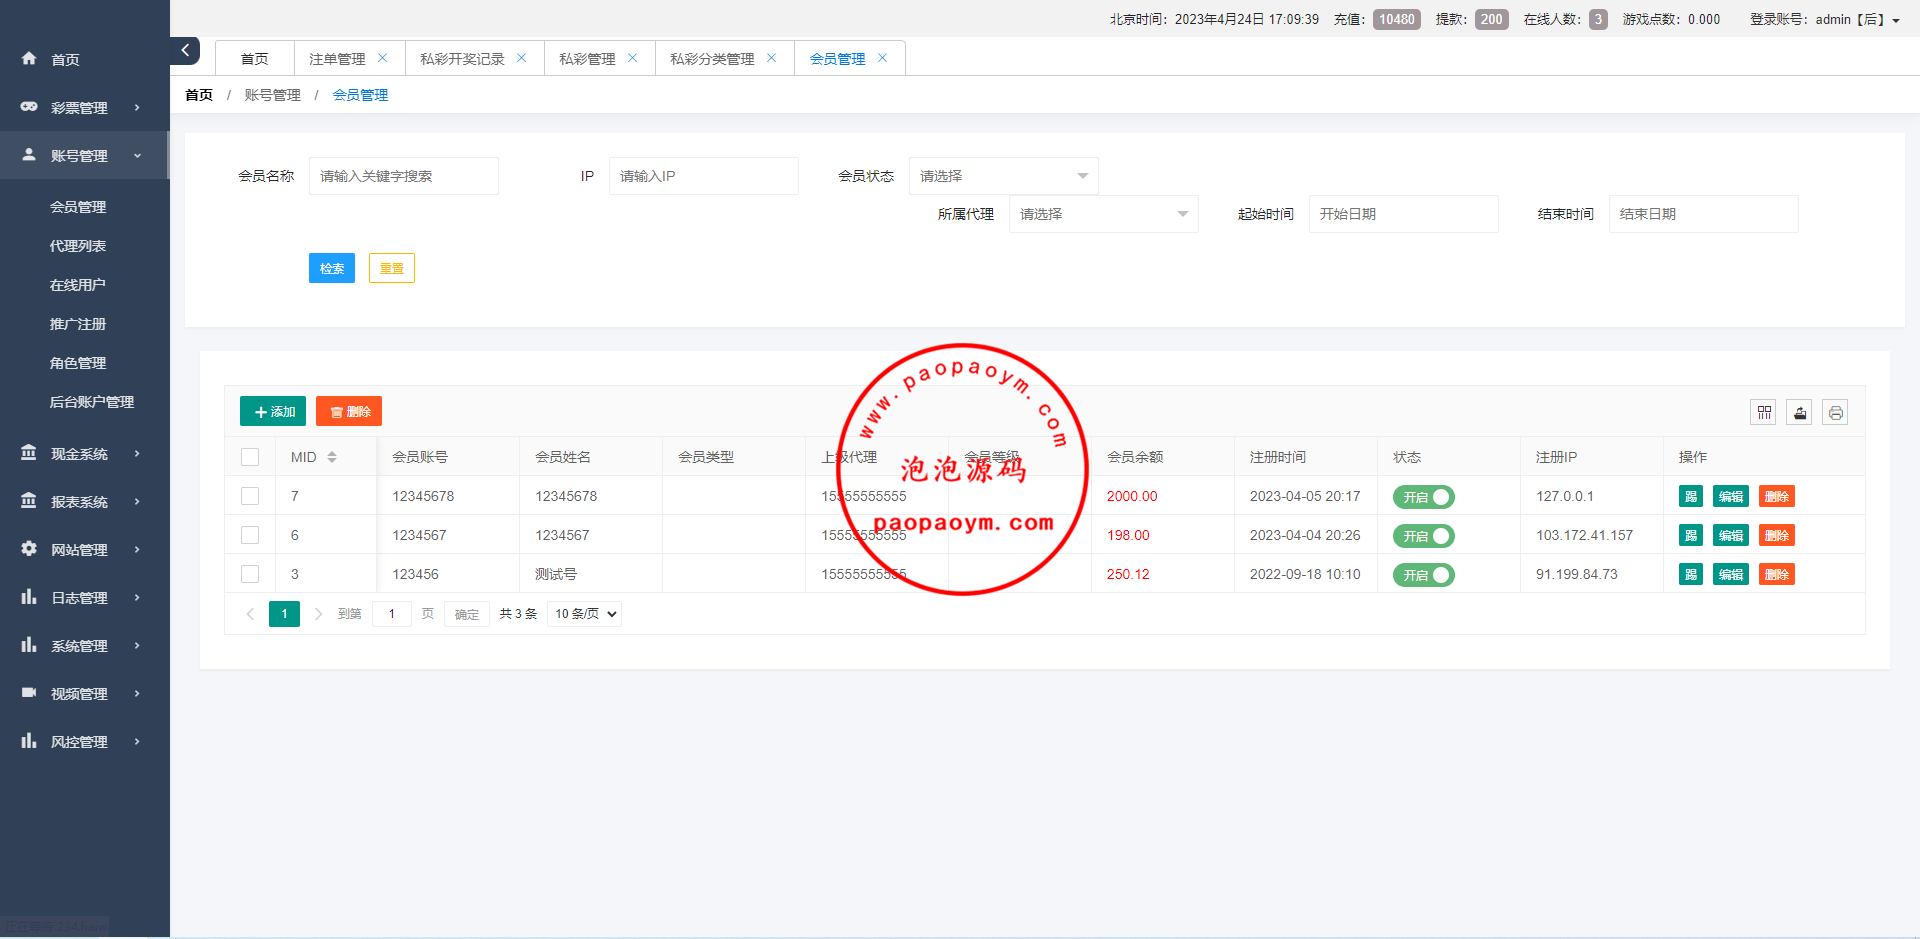Click the 会员名称 search input field
1920x939 pixels.
(403, 176)
